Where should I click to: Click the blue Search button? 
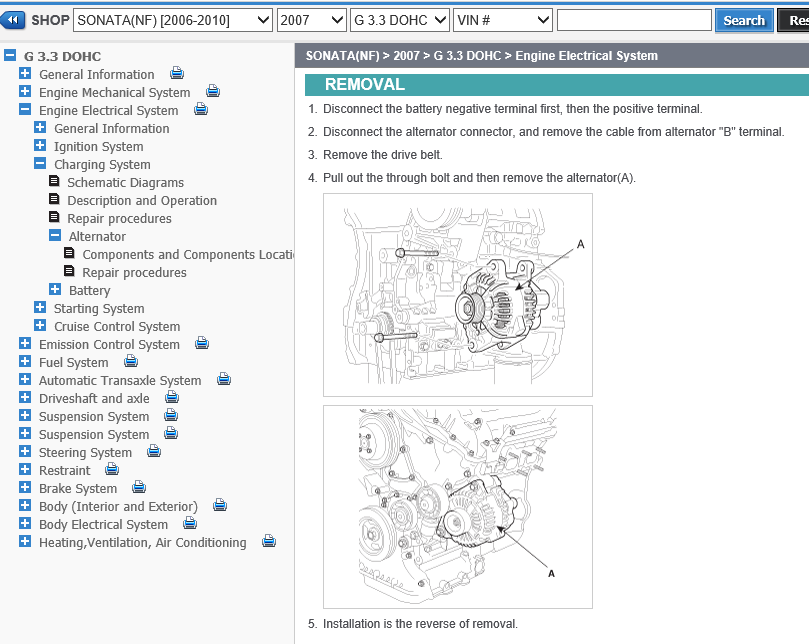click(x=744, y=20)
